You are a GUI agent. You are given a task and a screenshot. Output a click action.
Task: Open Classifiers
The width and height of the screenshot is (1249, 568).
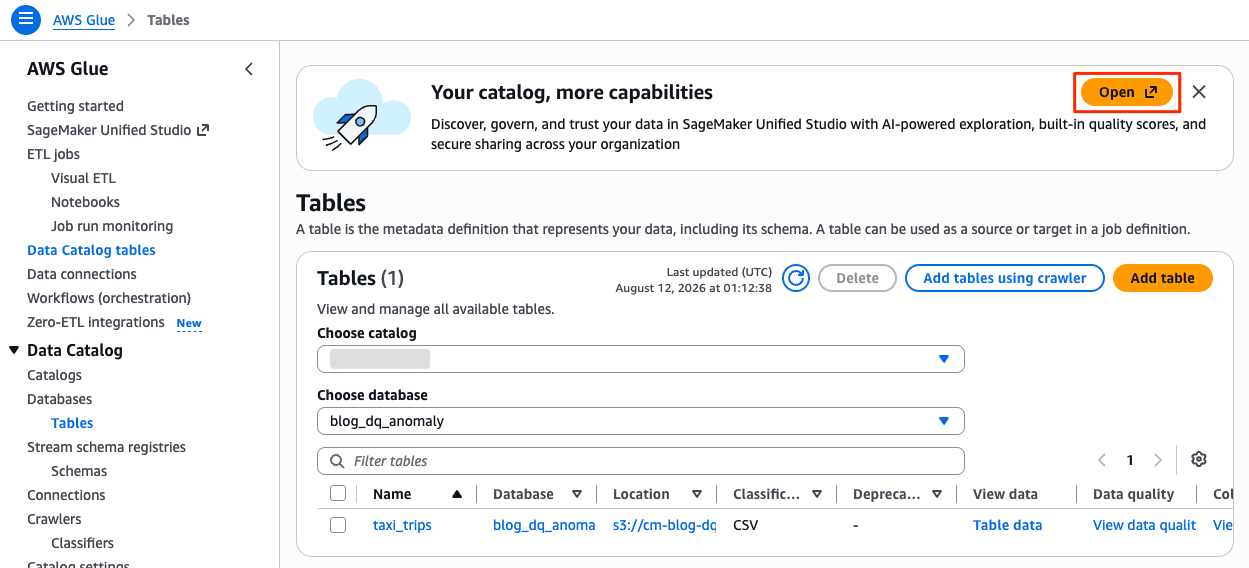point(82,543)
